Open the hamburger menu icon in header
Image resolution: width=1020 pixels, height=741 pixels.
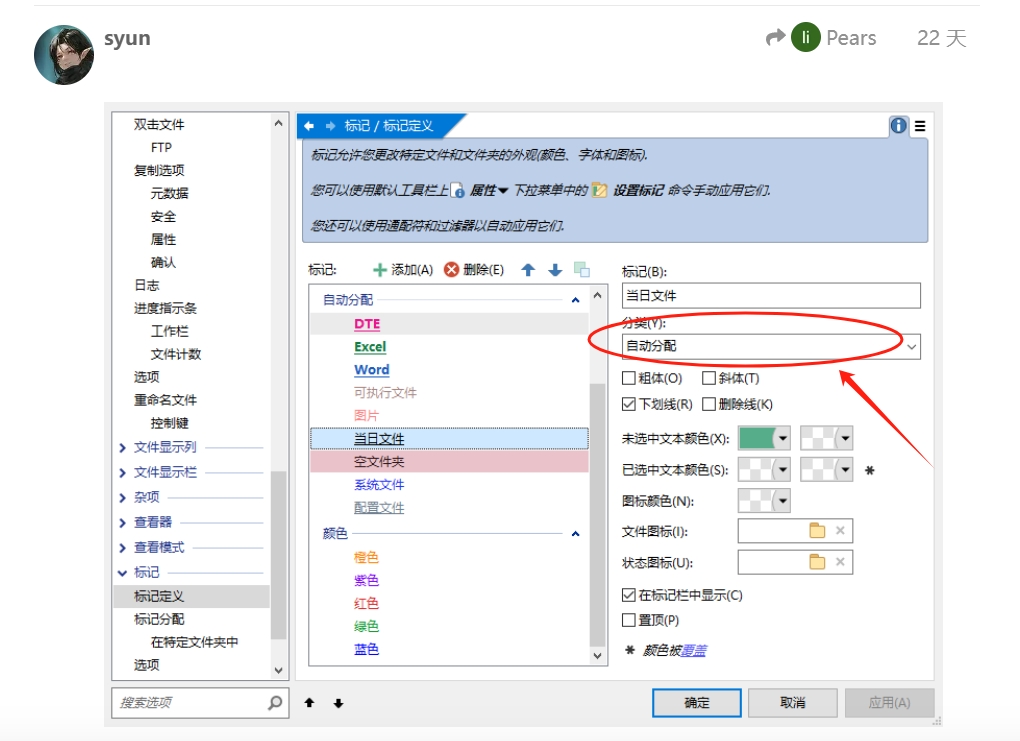pyautogui.click(x=920, y=126)
